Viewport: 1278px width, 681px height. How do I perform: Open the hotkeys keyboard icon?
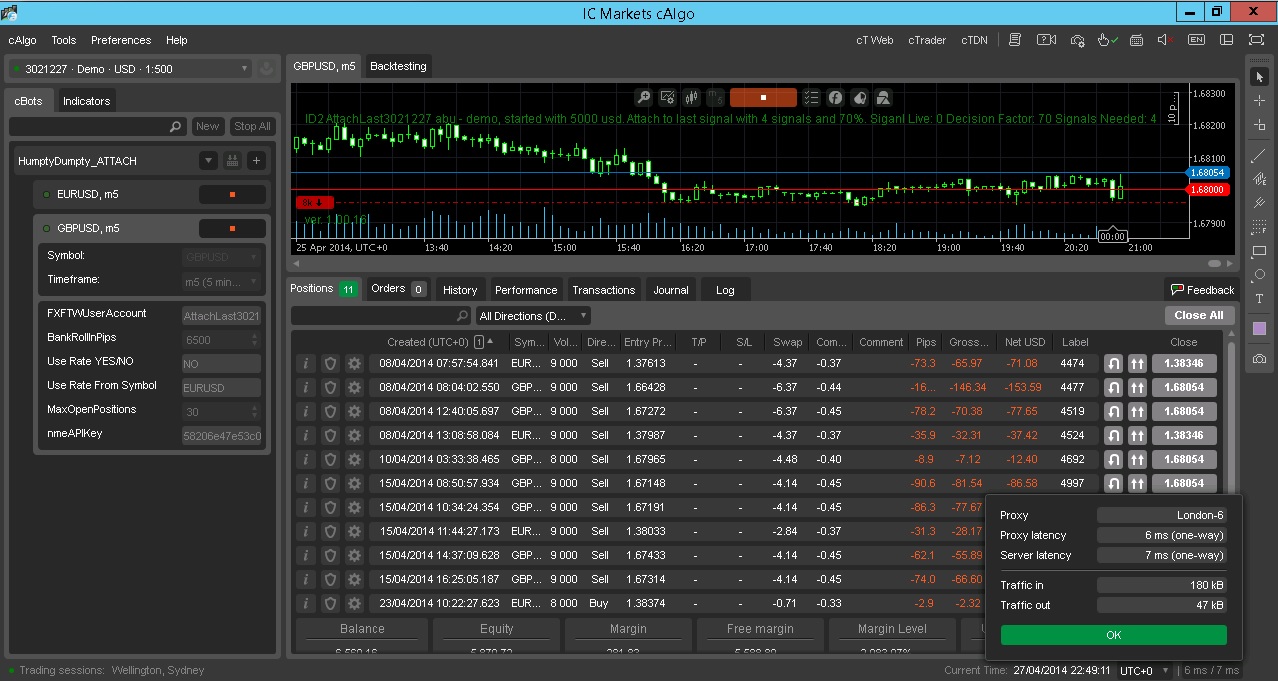point(1137,40)
